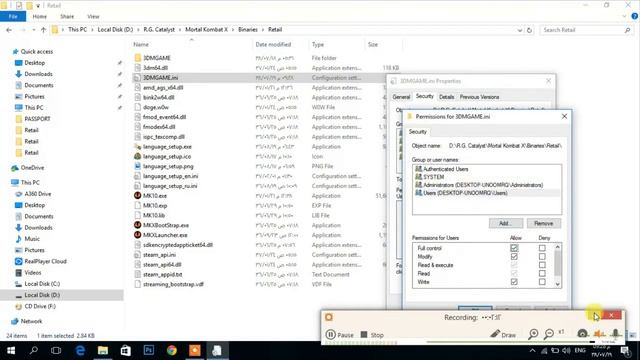Open the 3DMGAME folder
640x360 pixels.
point(157,58)
